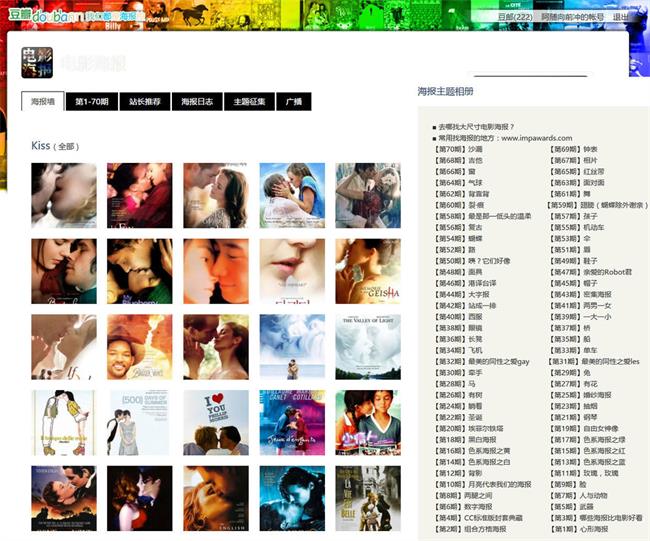
Task: Open the first kiss poster thumbnail
Action: pos(63,195)
